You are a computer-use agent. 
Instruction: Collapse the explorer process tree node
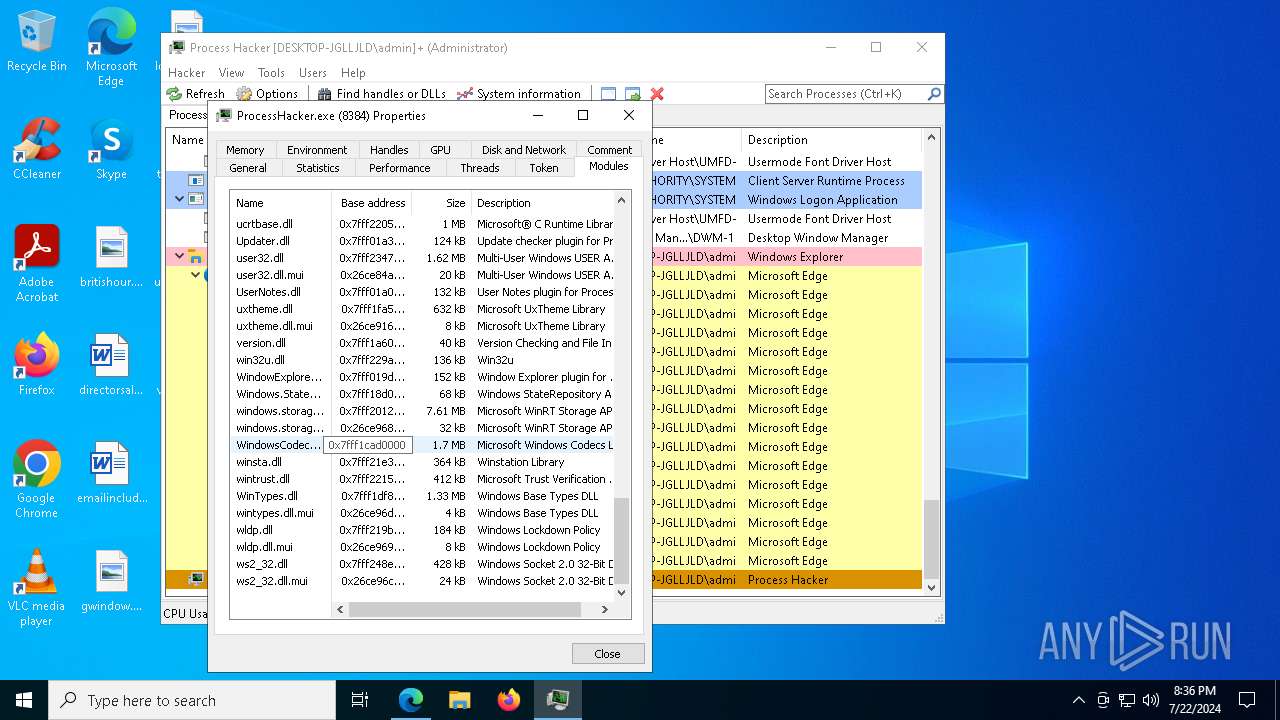click(180, 256)
